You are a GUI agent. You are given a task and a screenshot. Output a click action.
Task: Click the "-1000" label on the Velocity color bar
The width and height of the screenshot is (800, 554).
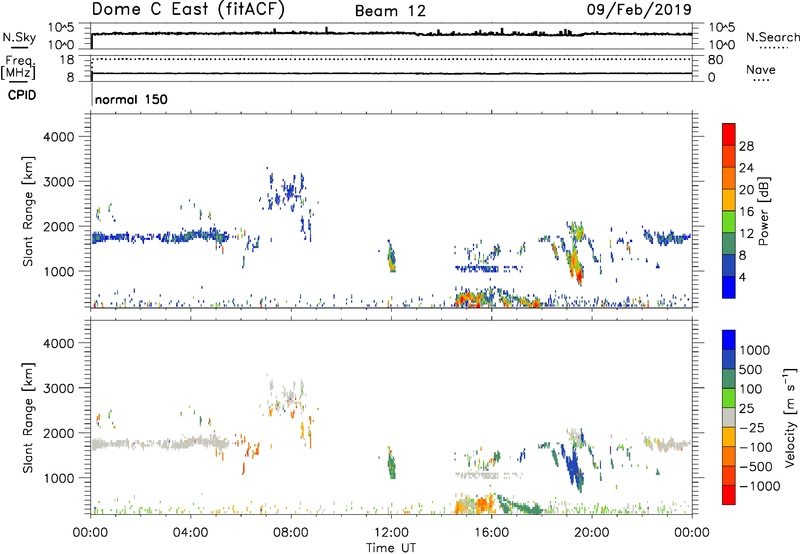click(760, 486)
